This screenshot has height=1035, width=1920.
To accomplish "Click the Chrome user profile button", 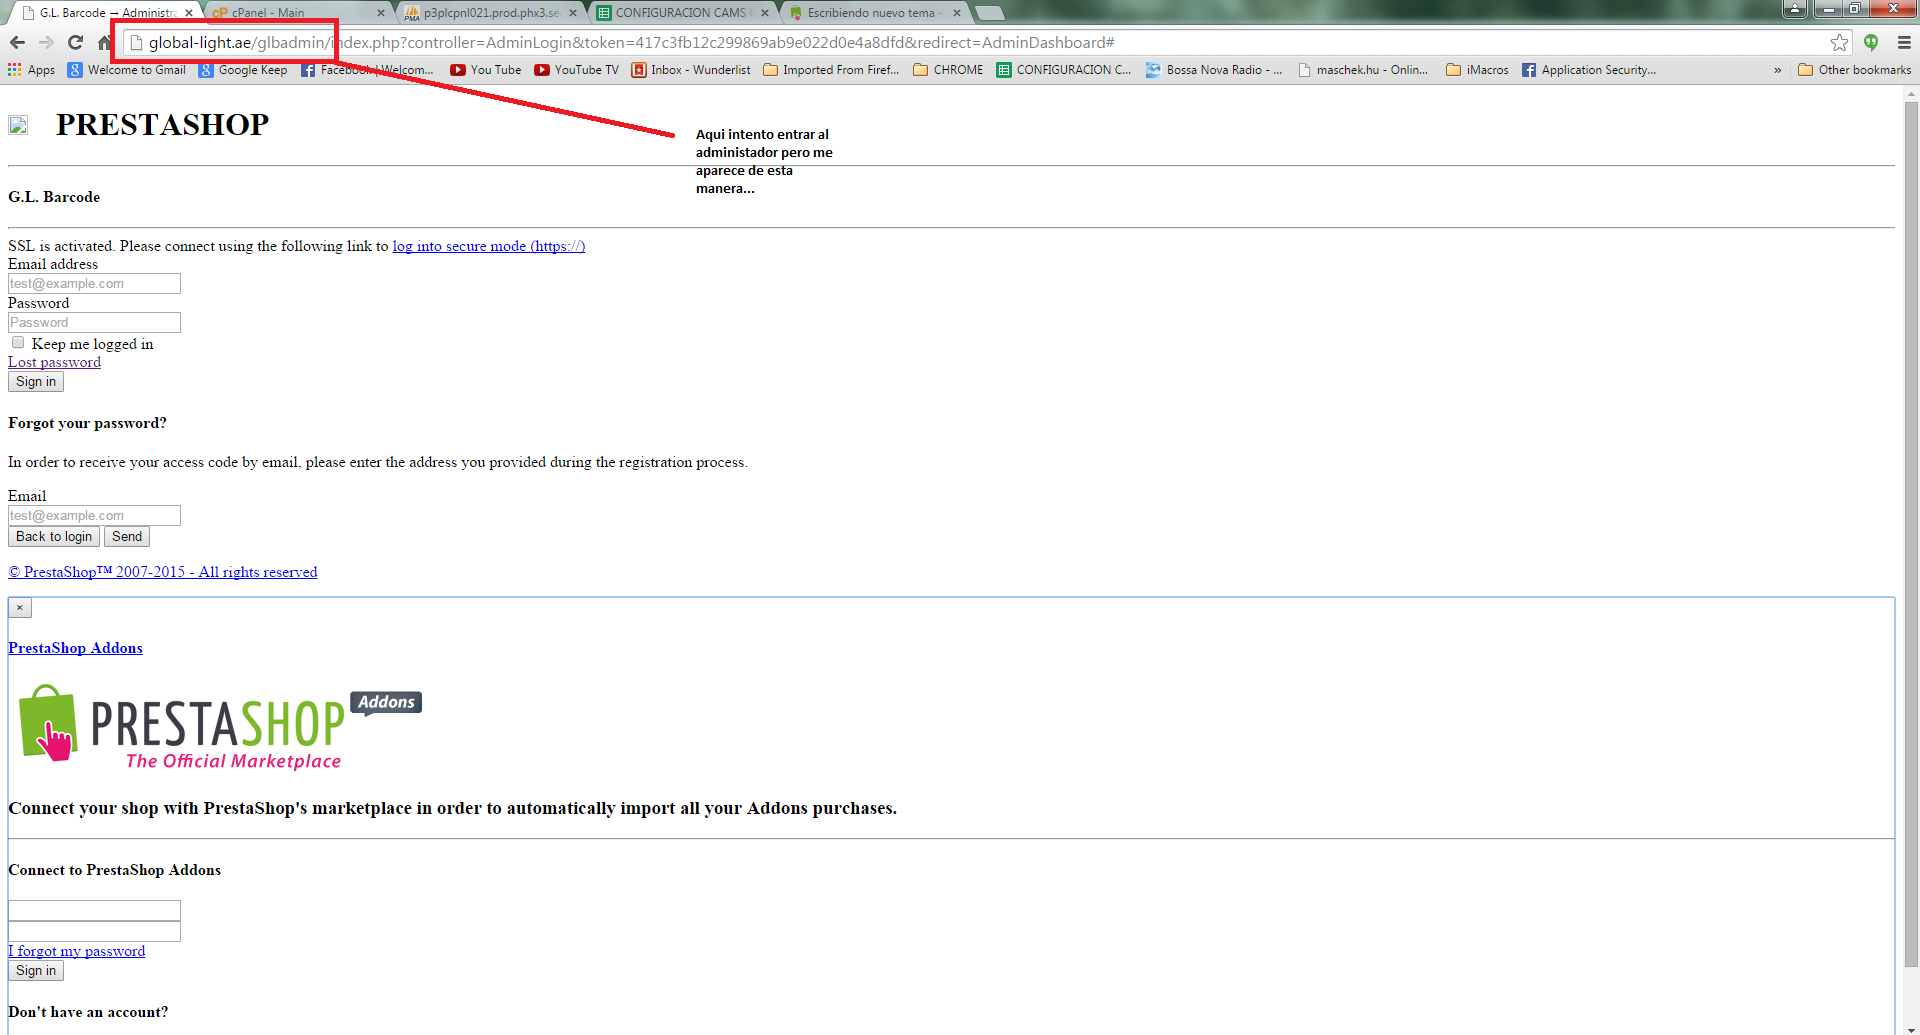I will click(1795, 8).
